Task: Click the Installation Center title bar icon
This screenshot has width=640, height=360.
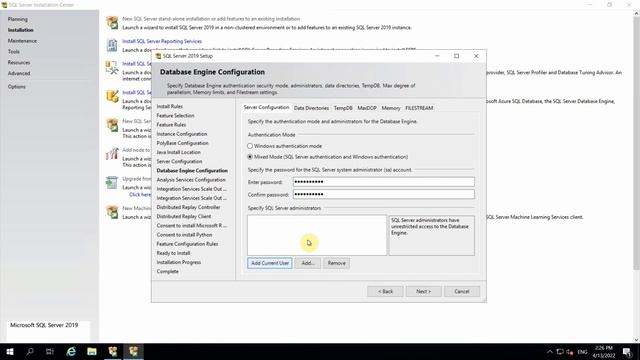Action: point(4,5)
